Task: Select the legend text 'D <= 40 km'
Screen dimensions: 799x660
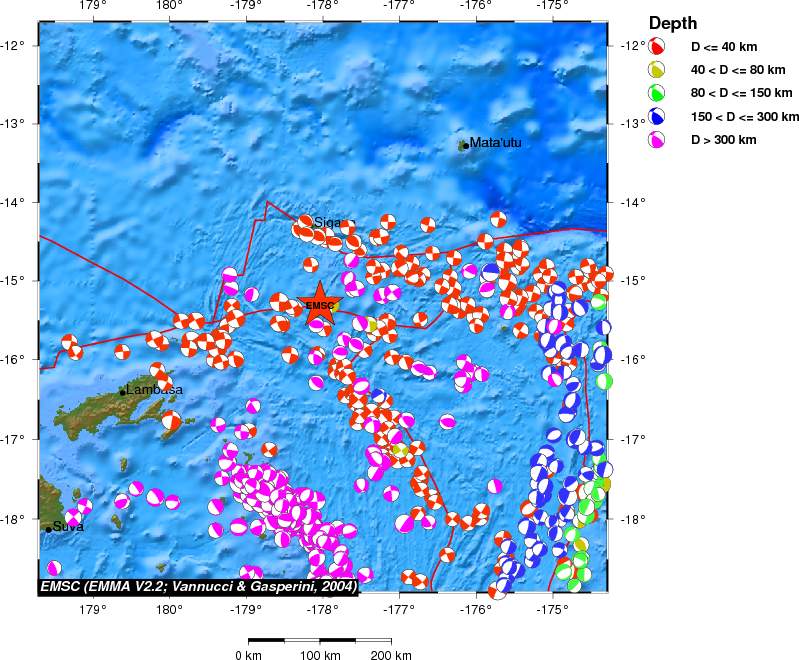Action: pos(724,47)
